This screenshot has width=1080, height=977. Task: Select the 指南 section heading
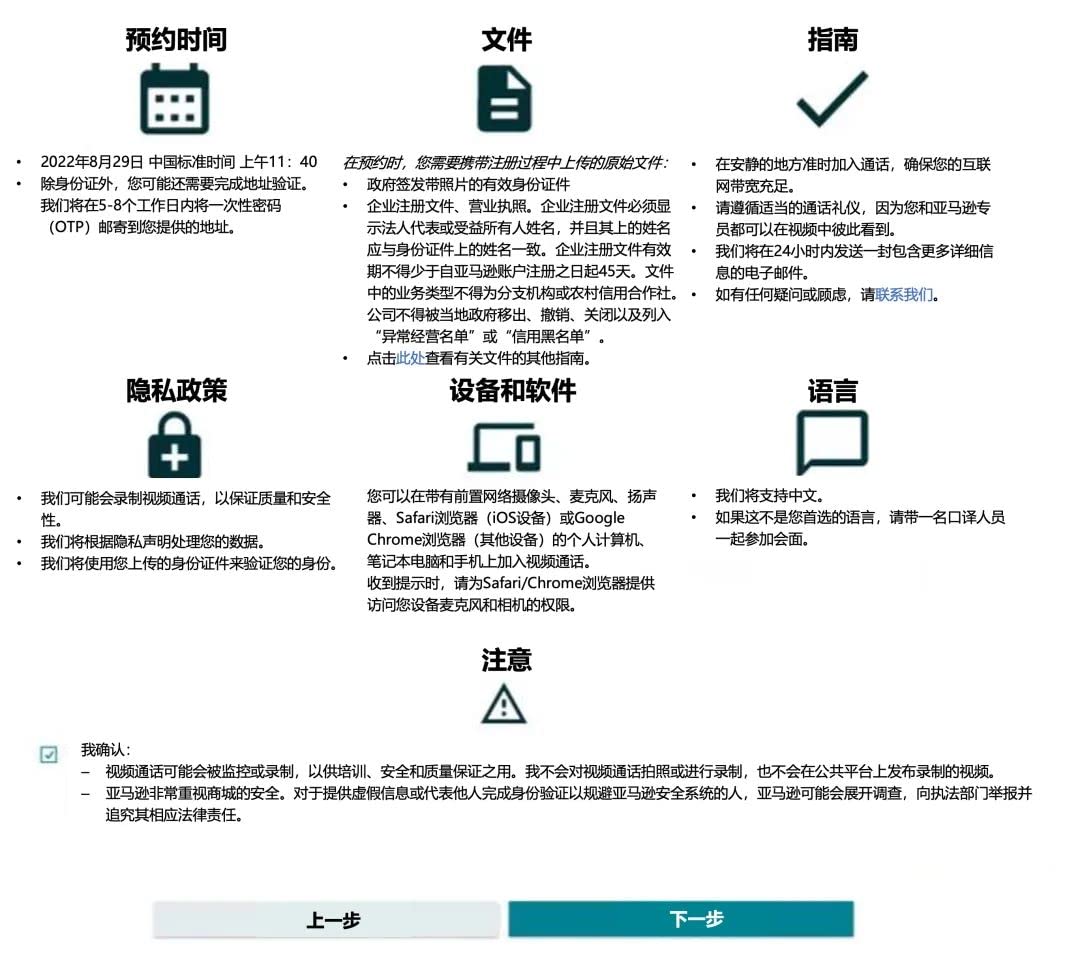click(832, 39)
